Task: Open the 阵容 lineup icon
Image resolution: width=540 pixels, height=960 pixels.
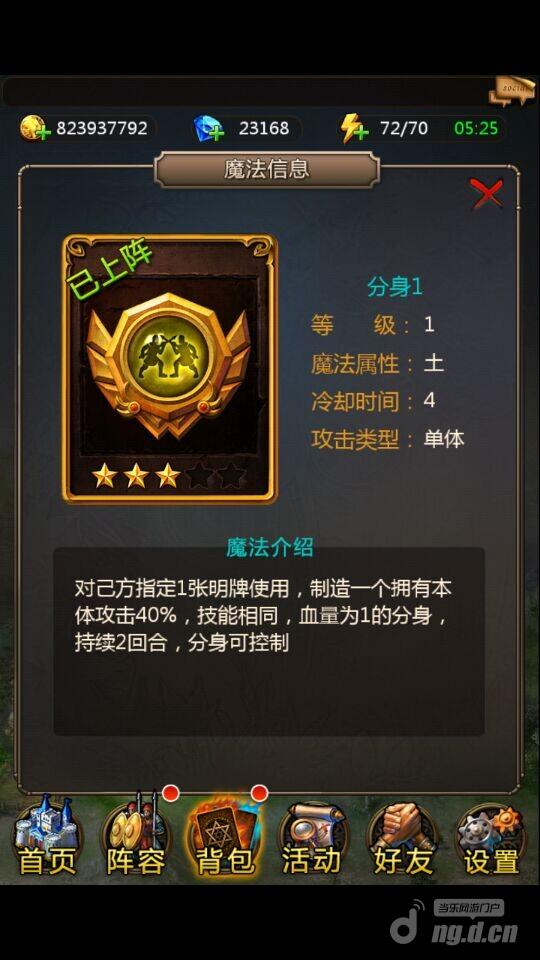Action: tap(135, 835)
